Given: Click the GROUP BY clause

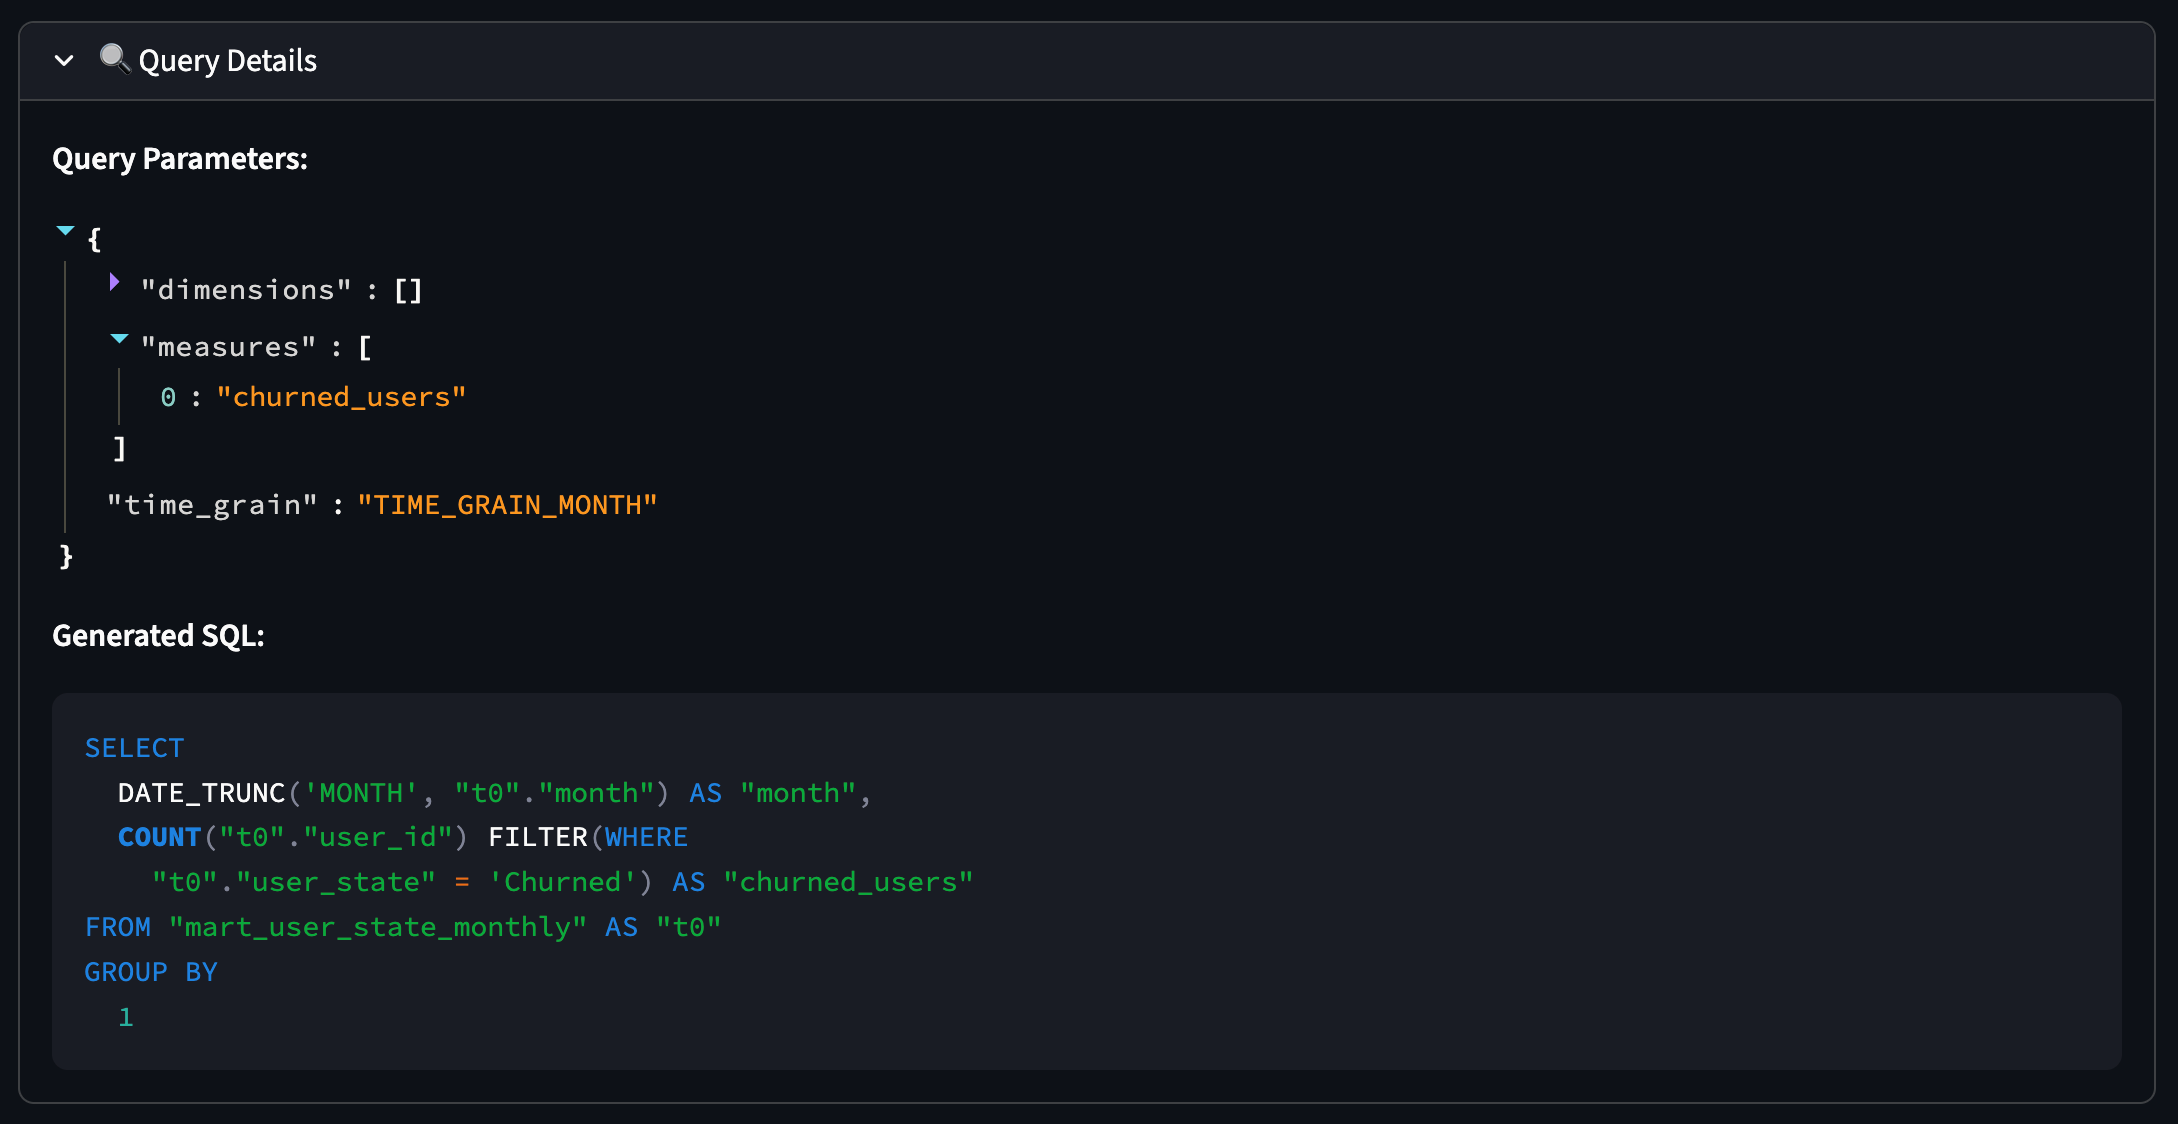Looking at the screenshot, I should (x=151, y=972).
